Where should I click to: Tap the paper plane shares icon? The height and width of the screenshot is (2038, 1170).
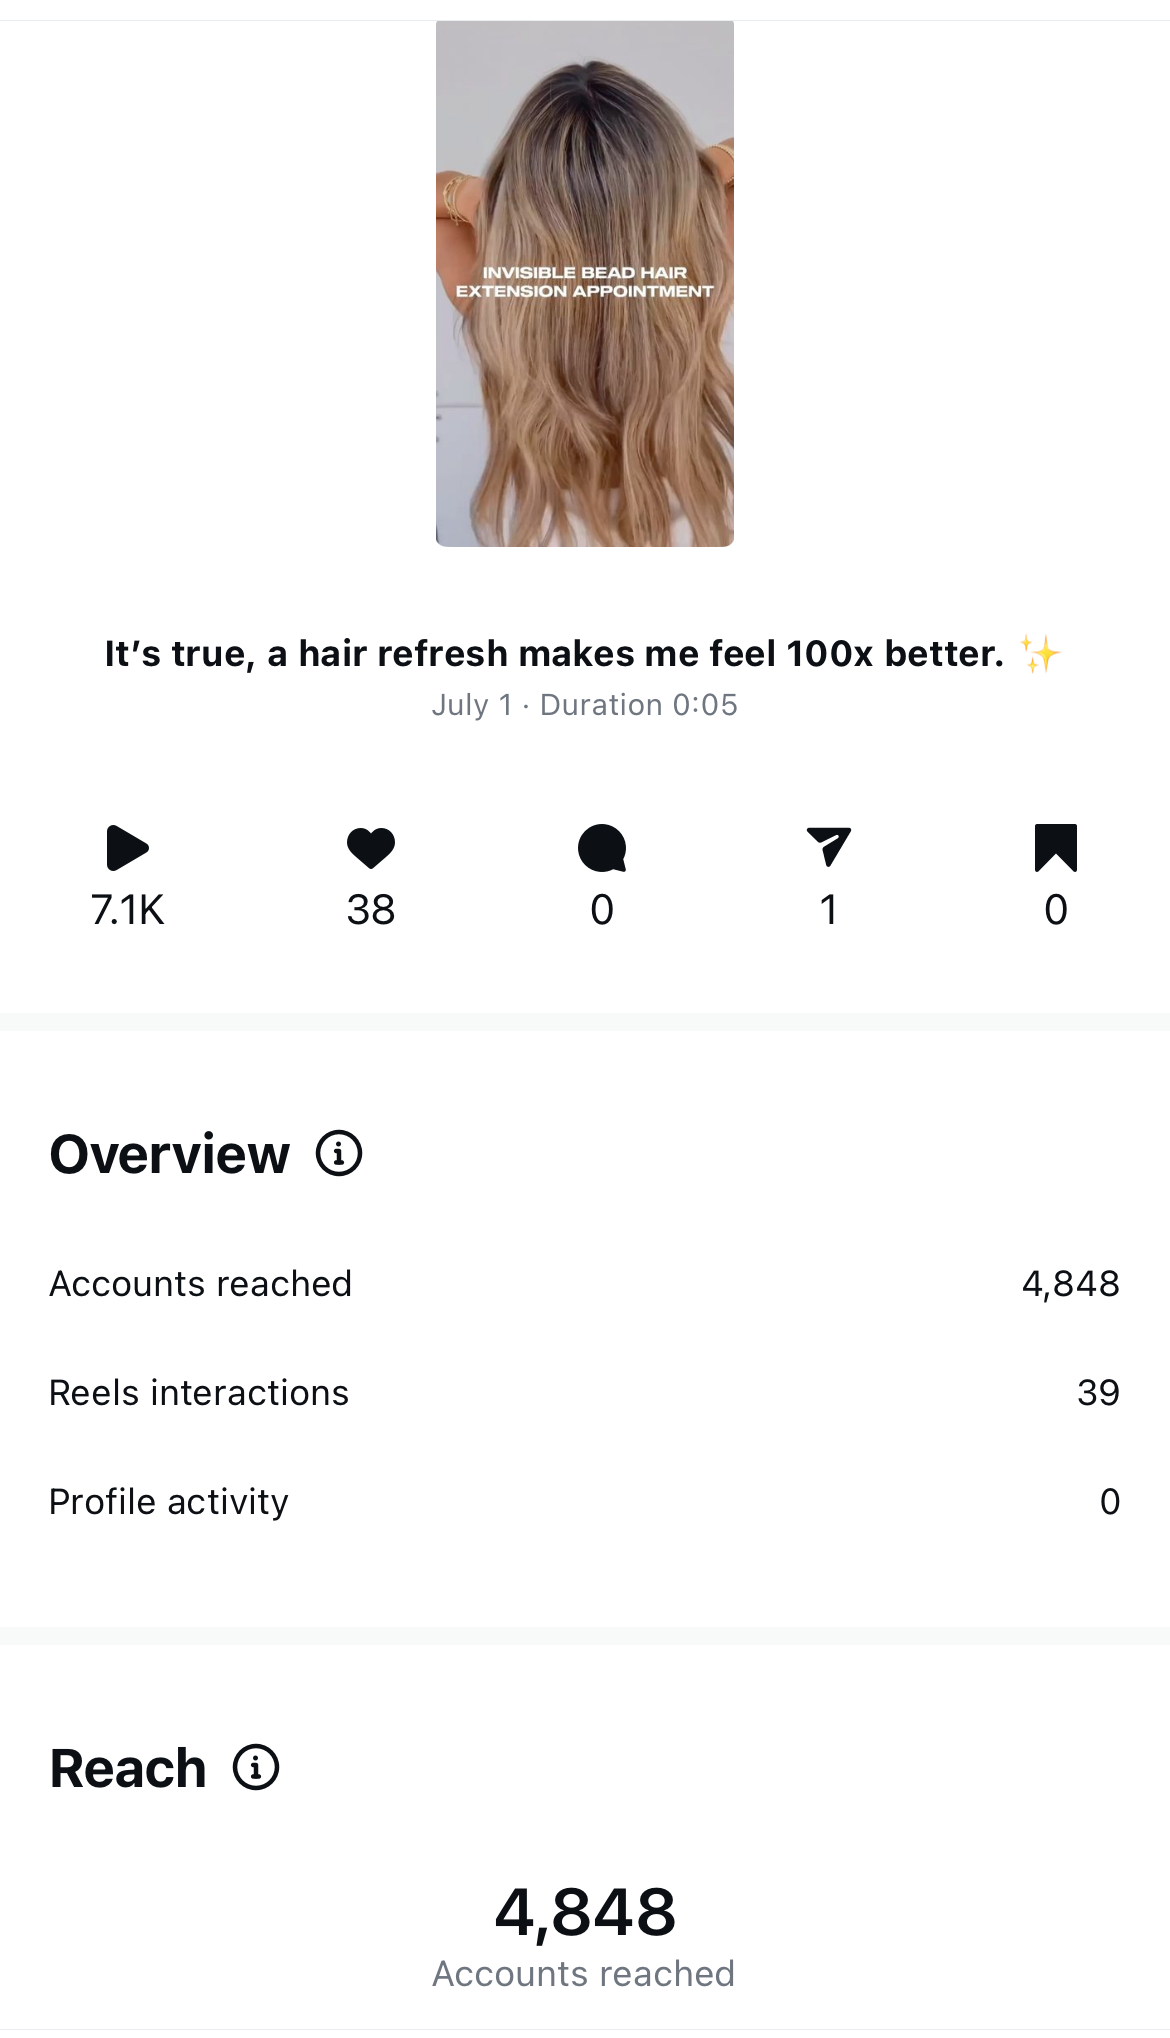coord(828,847)
